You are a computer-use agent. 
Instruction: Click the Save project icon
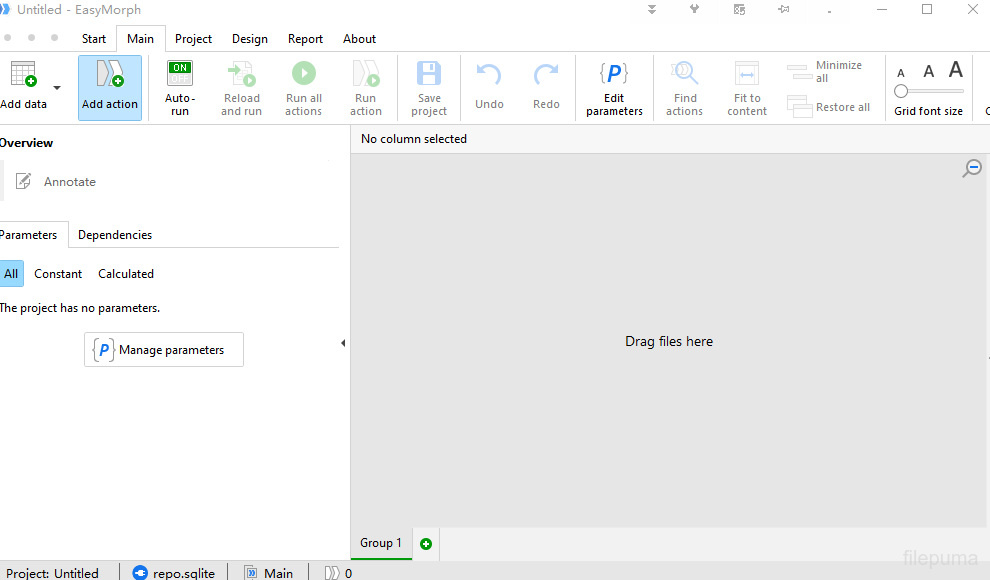coord(429,74)
